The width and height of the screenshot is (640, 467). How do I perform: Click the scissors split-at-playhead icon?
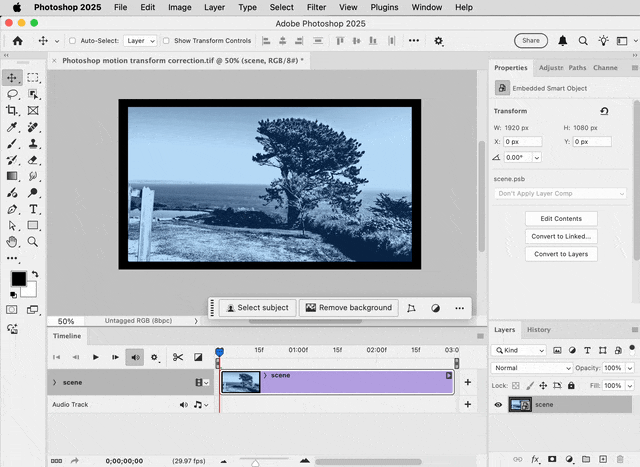pyautogui.click(x=177, y=357)
